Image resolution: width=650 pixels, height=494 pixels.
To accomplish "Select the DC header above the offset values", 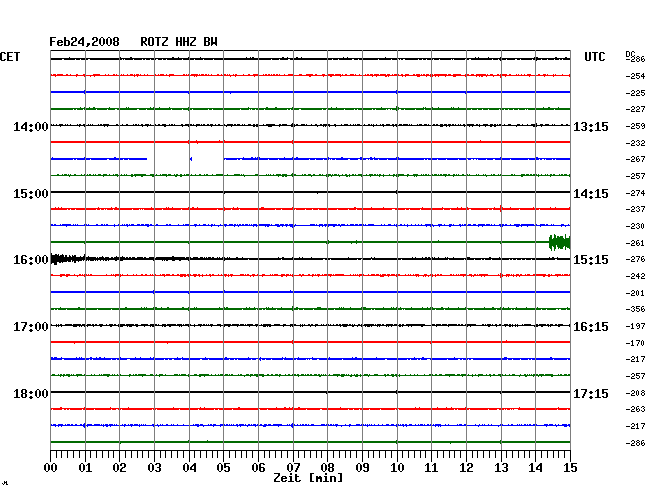I will point(630,54).
